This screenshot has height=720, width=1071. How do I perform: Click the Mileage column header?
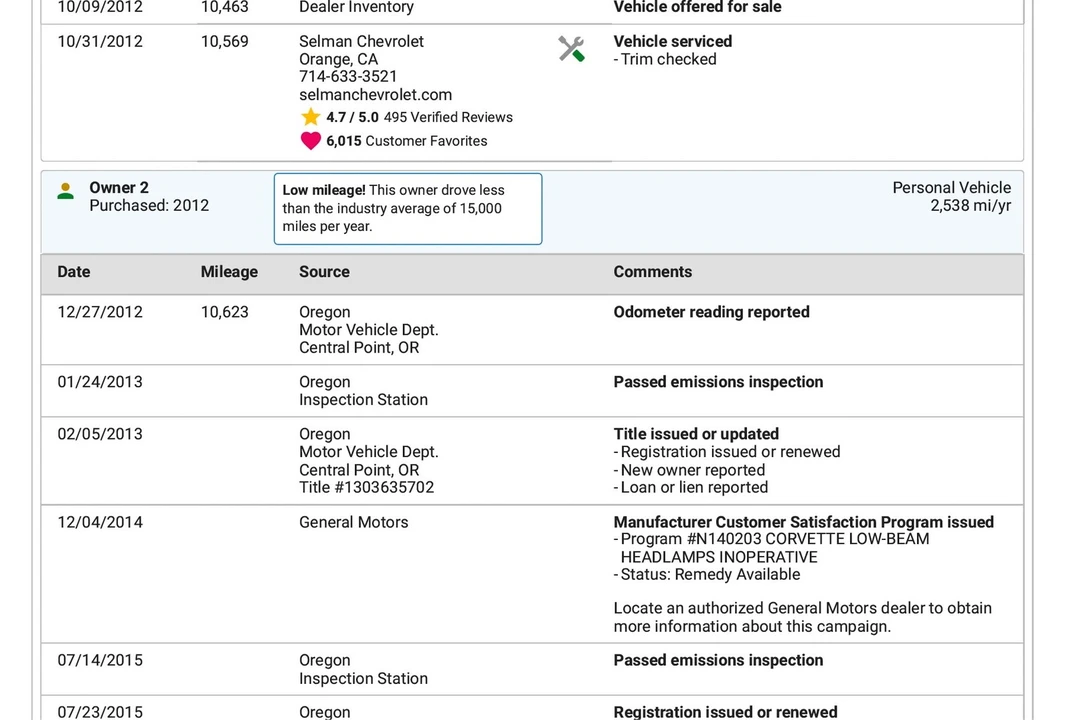(x=229, y=272)
